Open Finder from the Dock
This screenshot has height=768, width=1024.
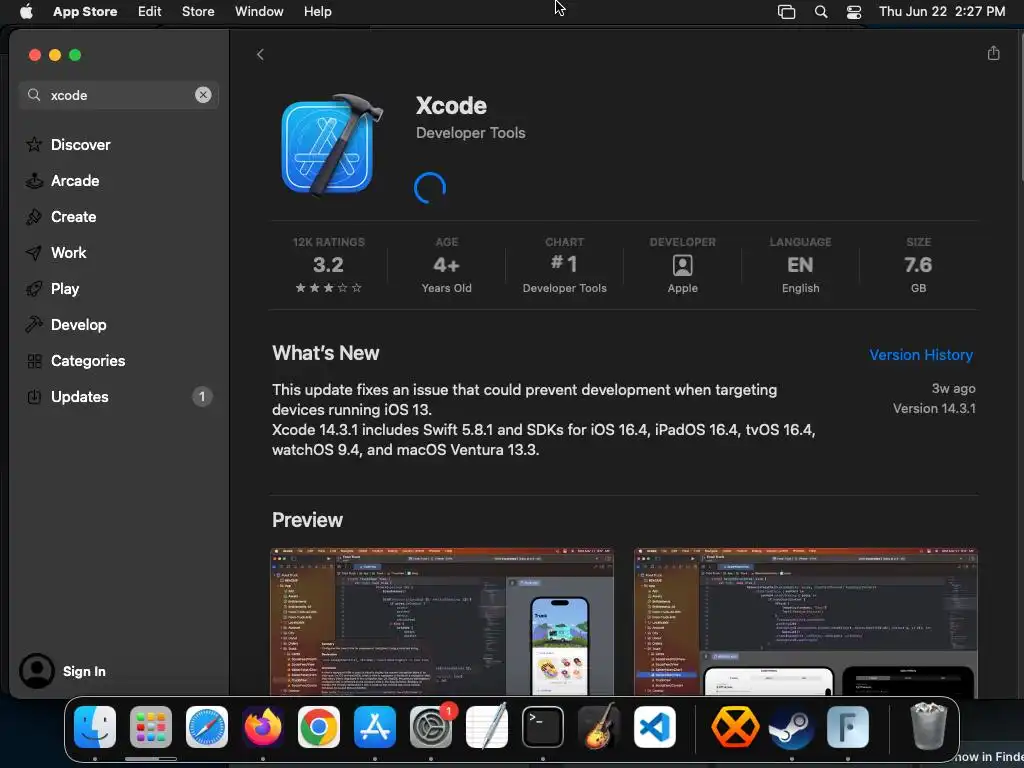[95, 727]
